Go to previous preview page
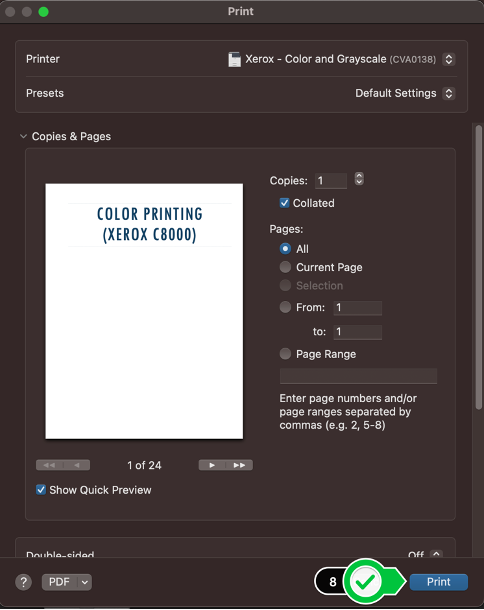 [77, 465]
